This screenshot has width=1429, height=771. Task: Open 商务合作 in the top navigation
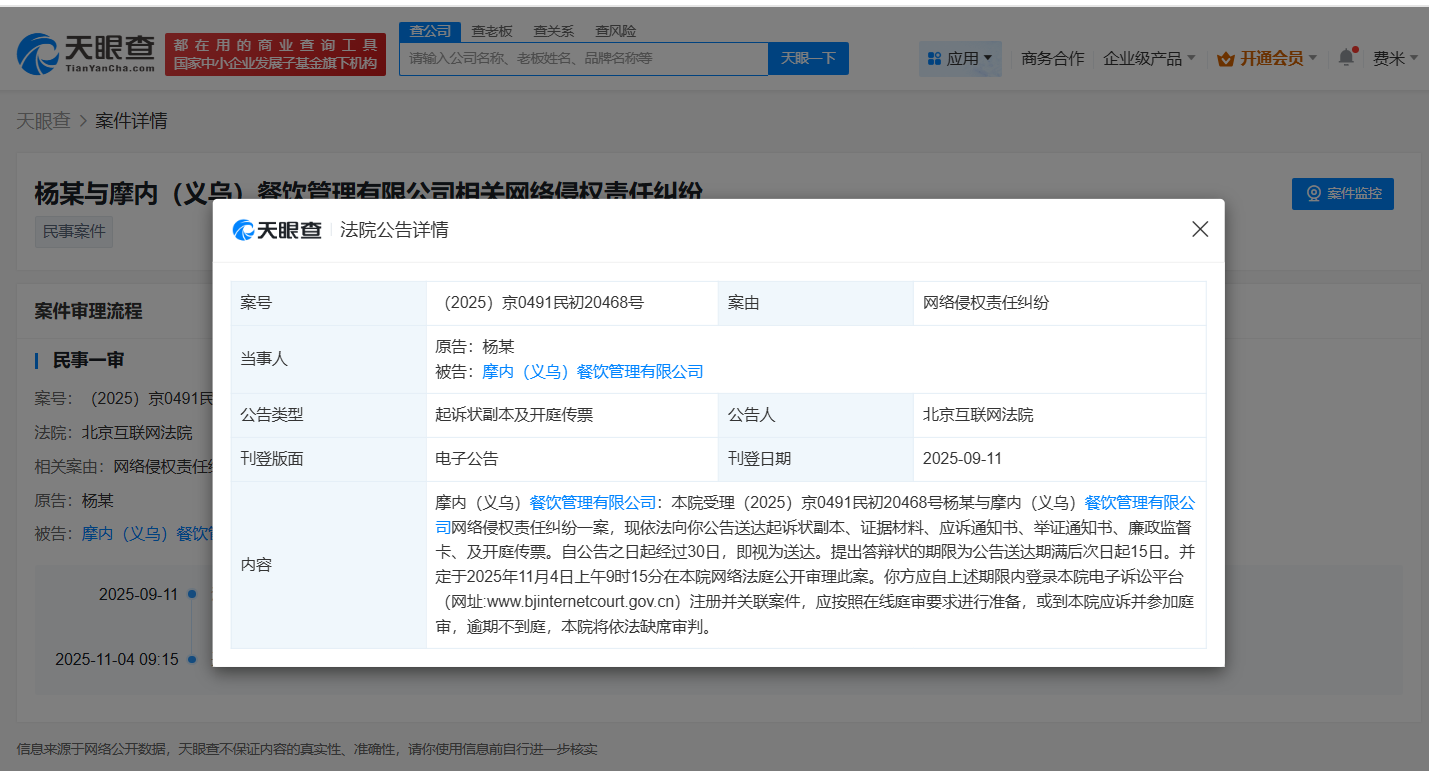coord(1052,59)
